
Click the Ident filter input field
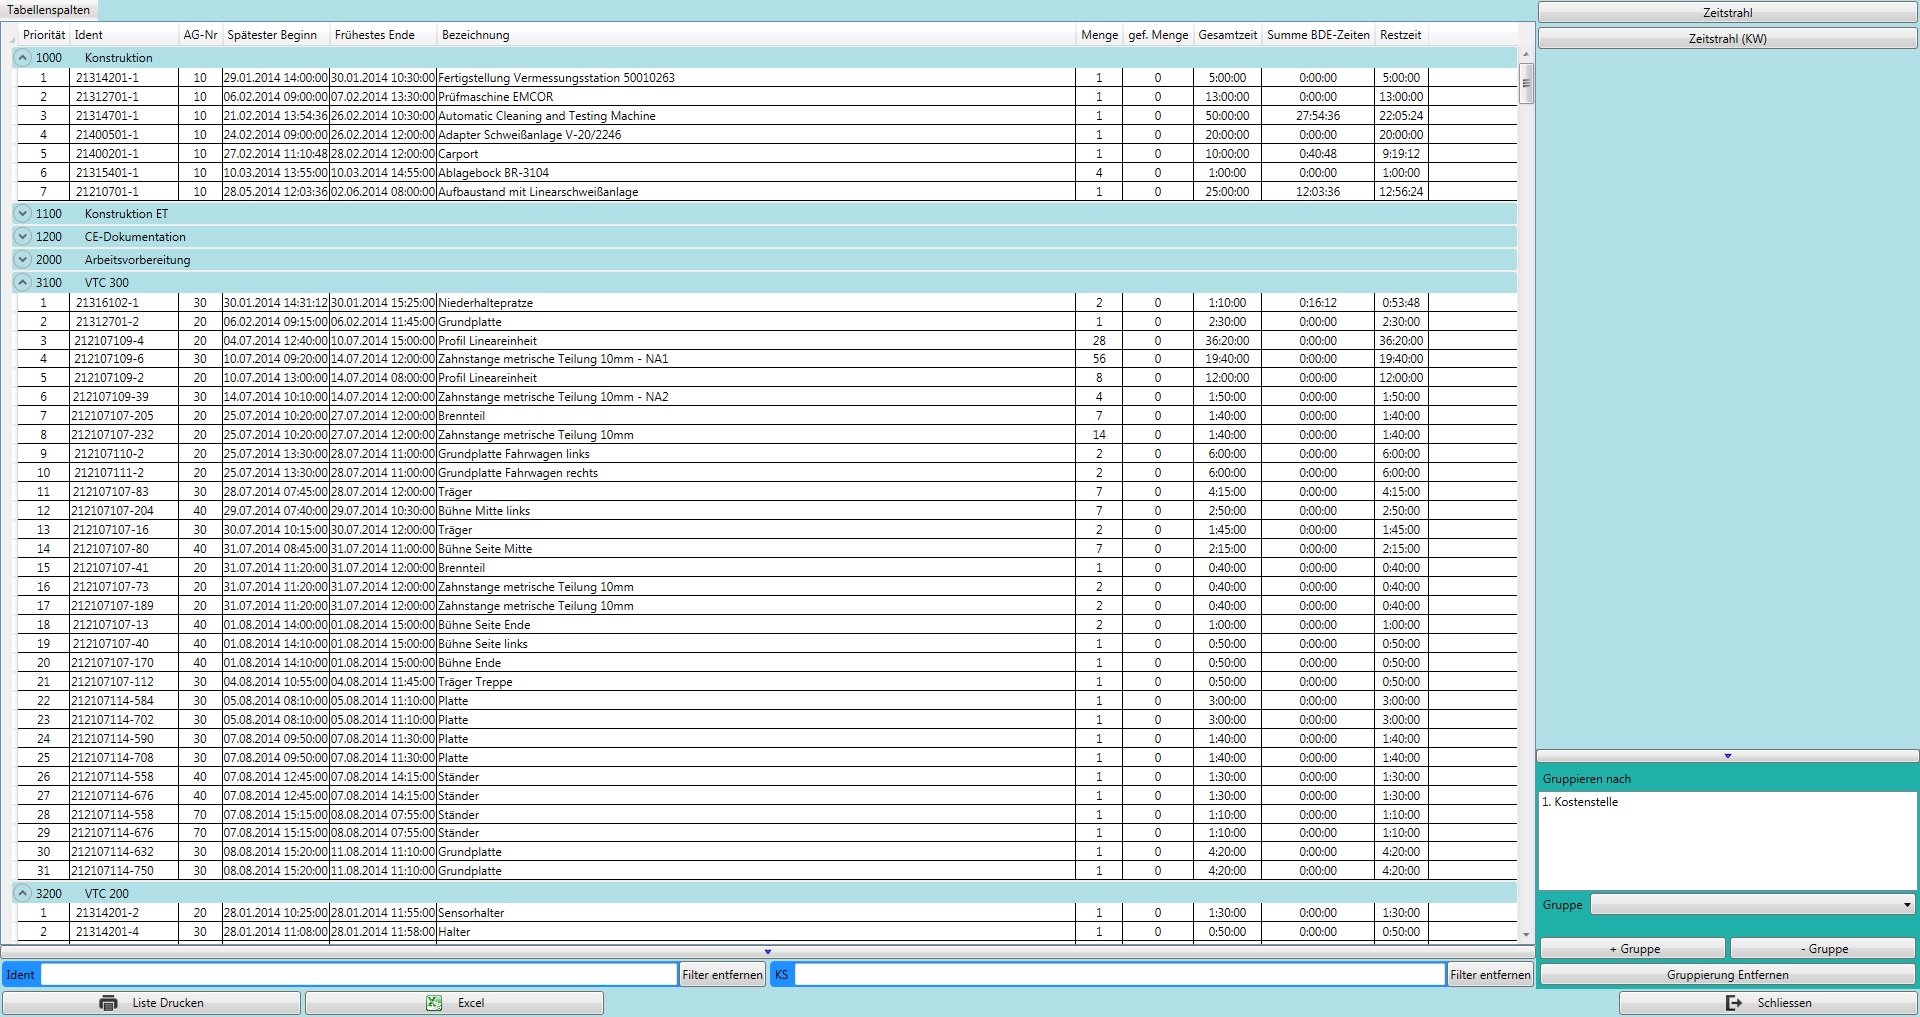click(359, 975)
